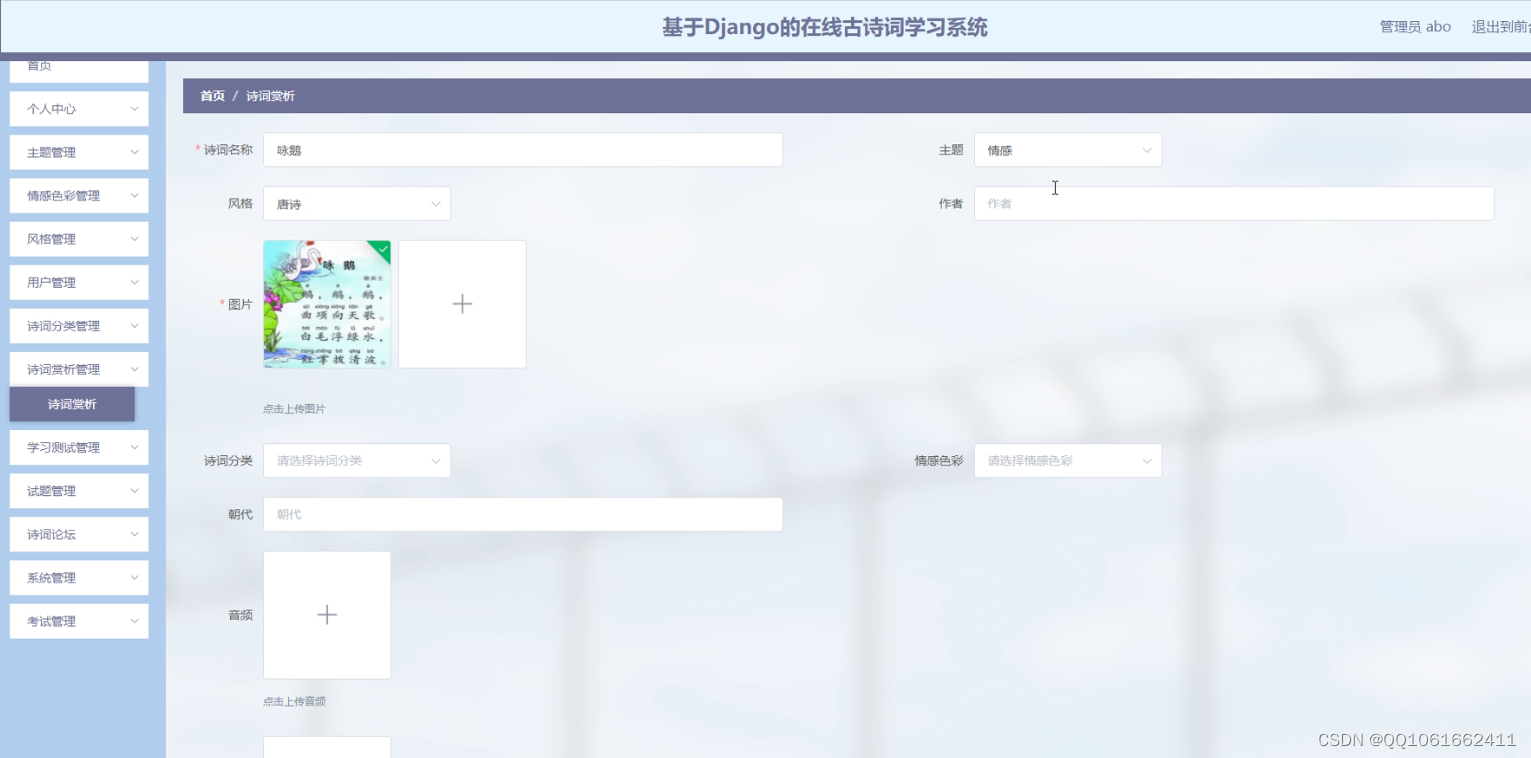
Task: Click the 朝代 input field
Action: click(522, 513)
